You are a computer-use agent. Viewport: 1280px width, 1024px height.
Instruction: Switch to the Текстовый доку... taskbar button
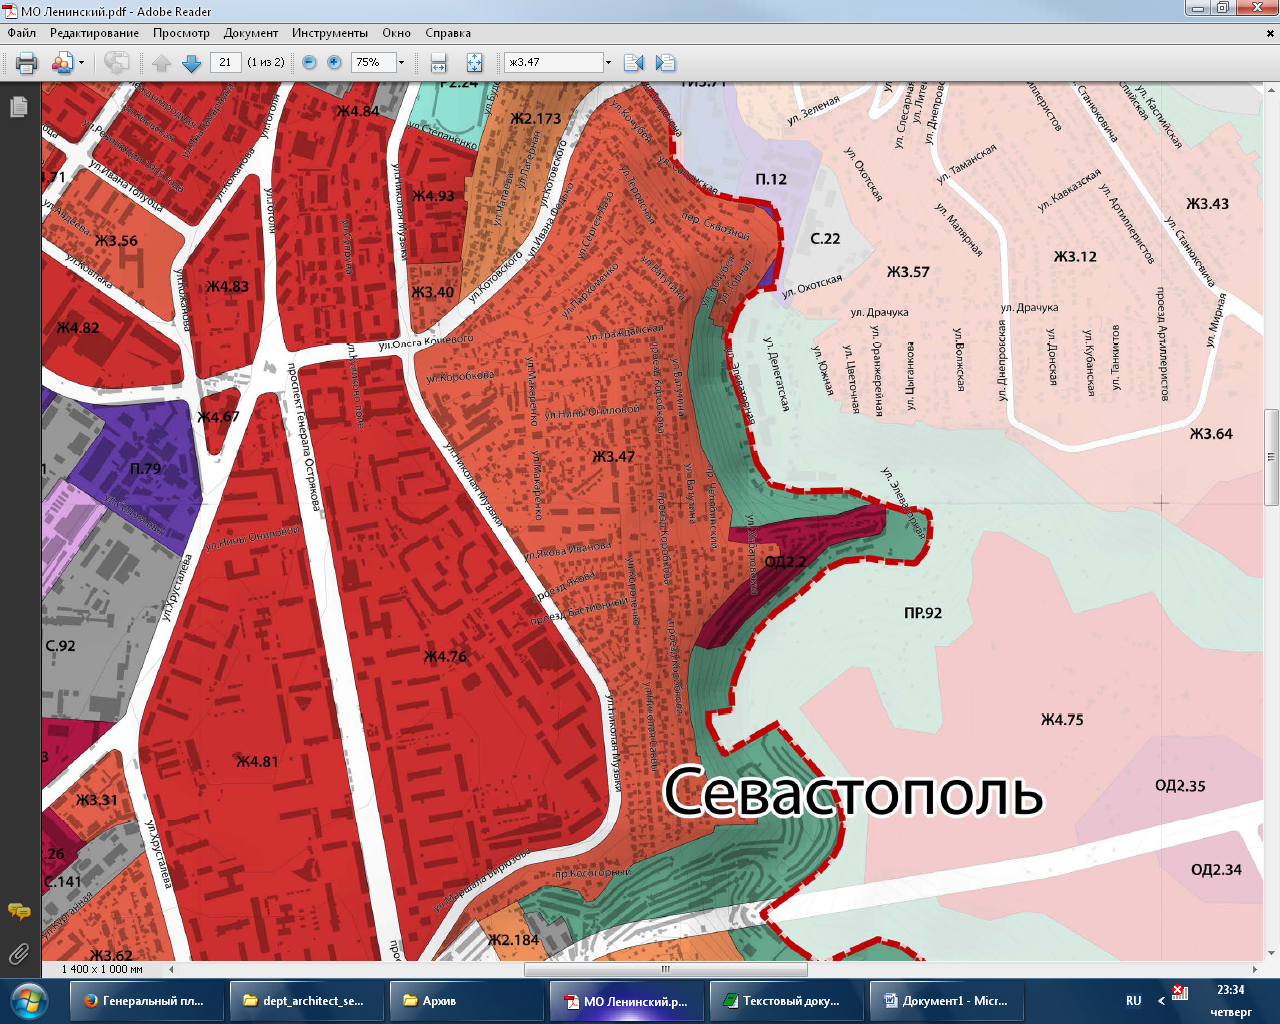point(787,1001)
